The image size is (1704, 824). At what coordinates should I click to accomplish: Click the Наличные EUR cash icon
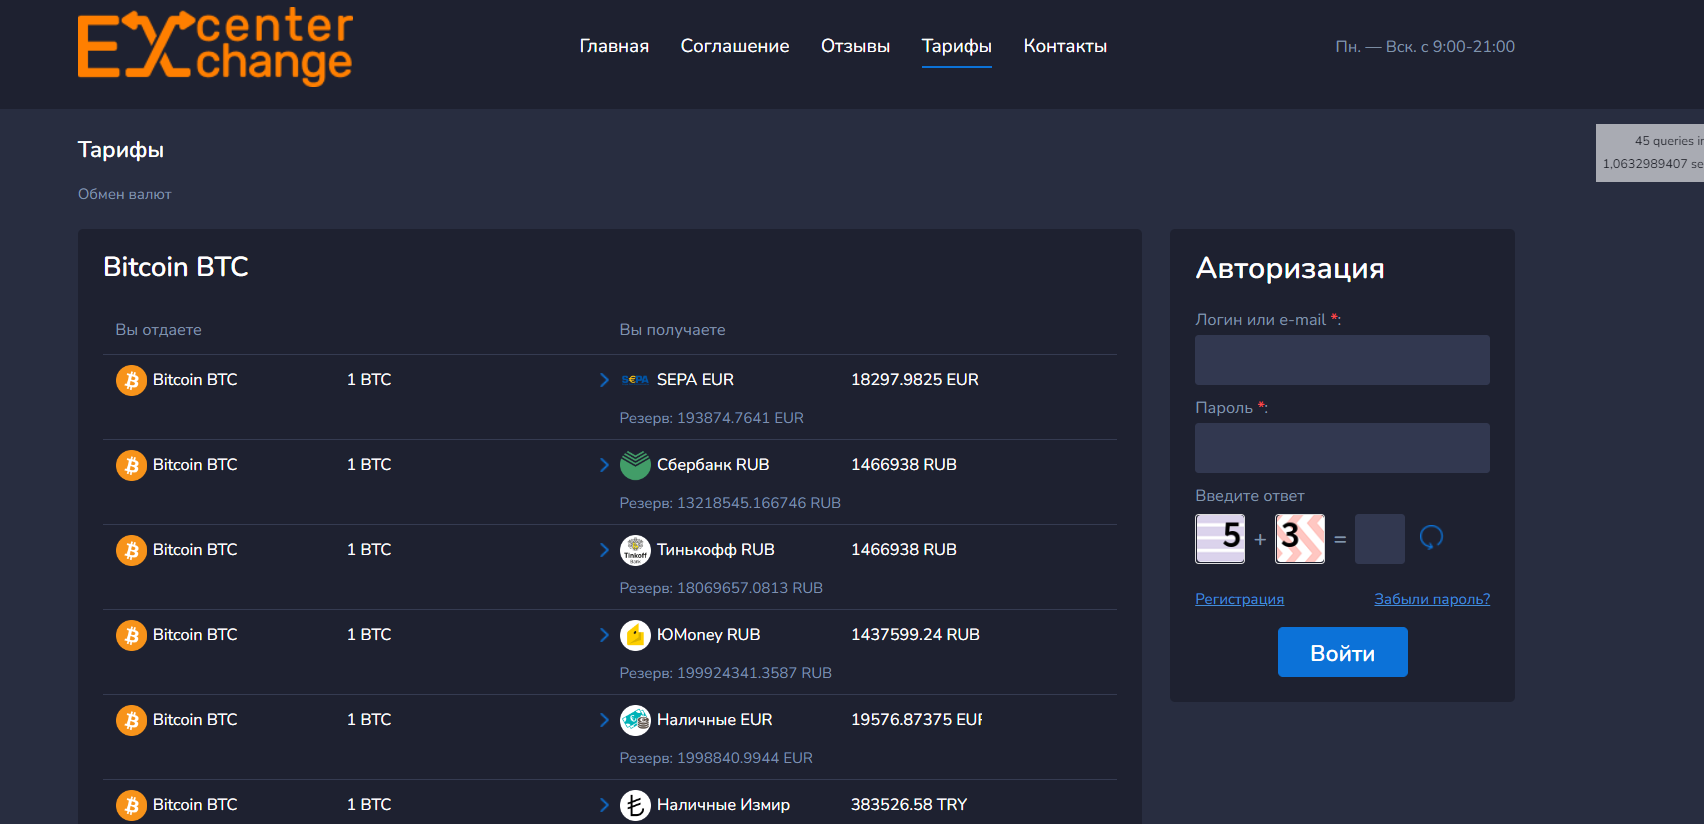[635, 720]
